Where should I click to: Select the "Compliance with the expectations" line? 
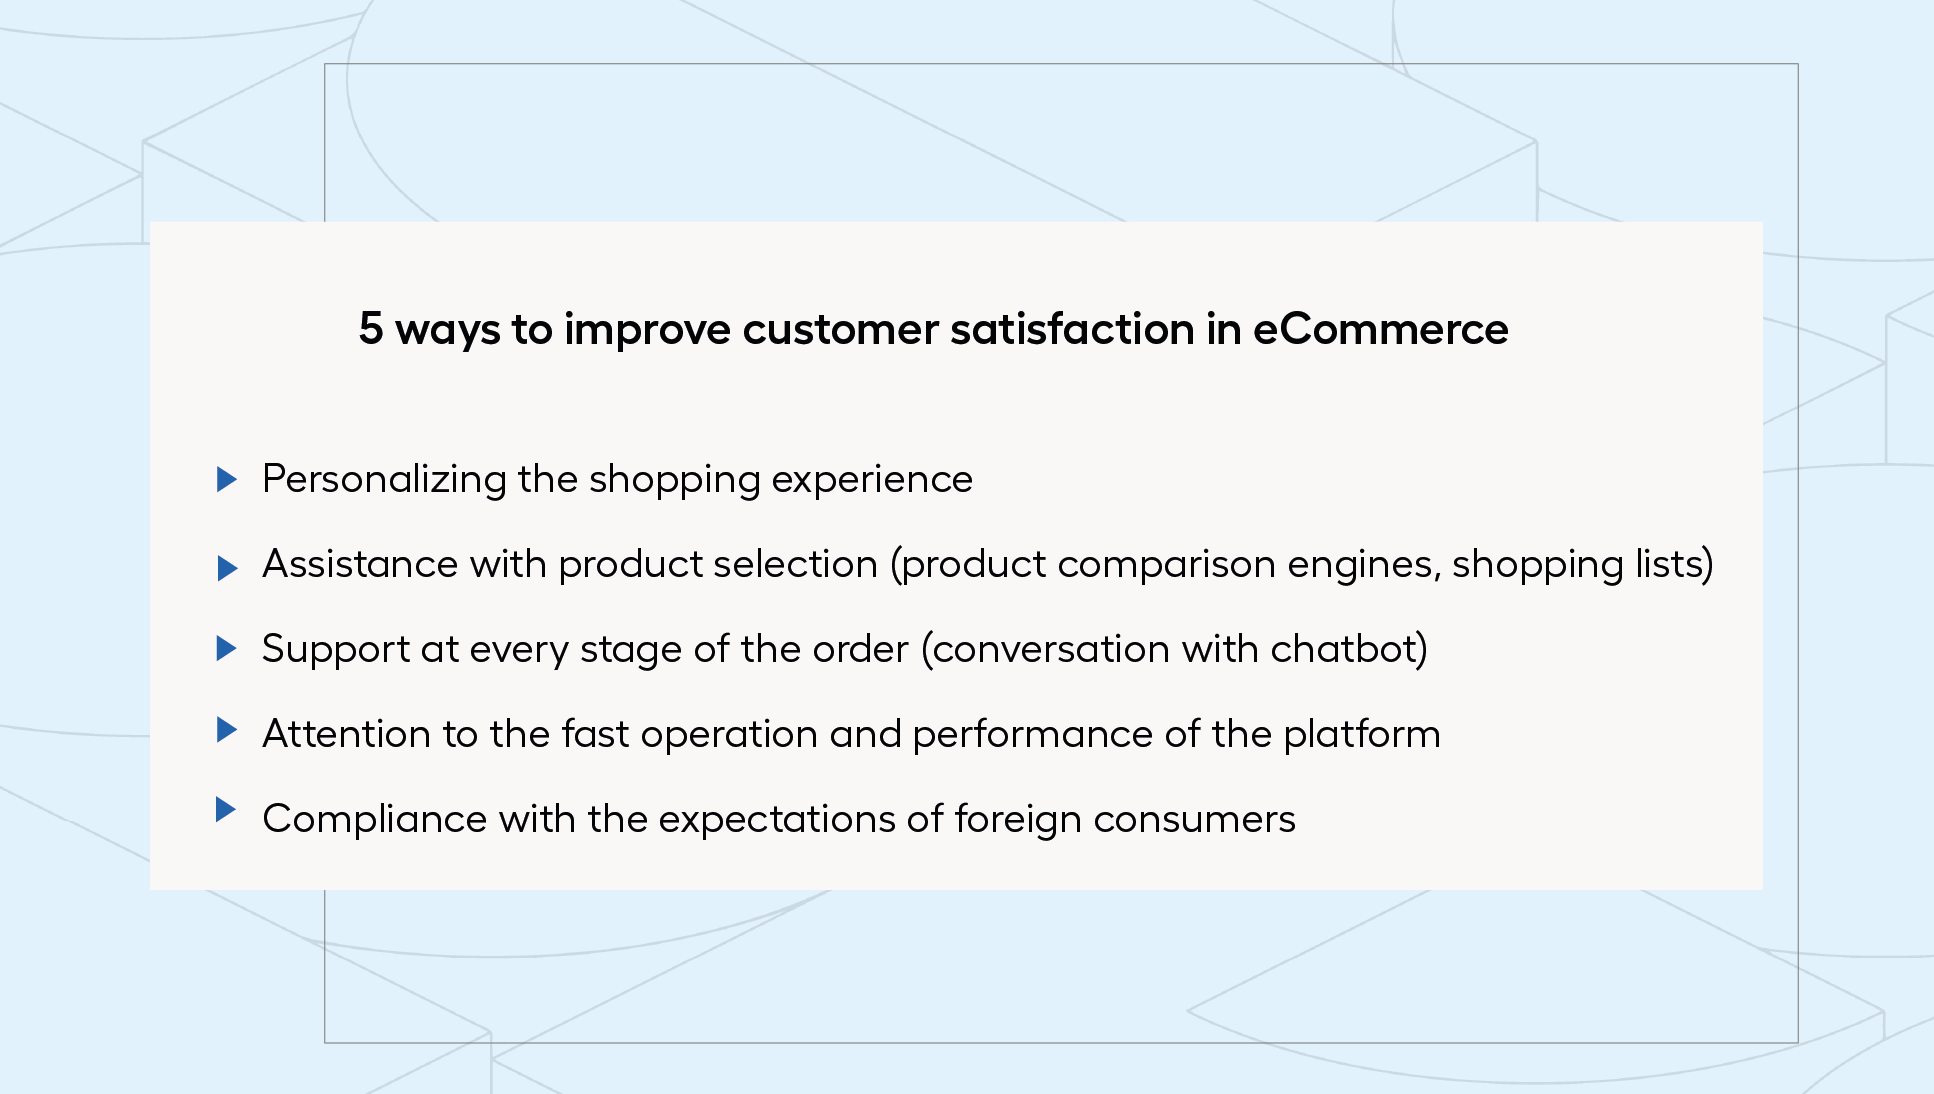(x=779, y=820)
